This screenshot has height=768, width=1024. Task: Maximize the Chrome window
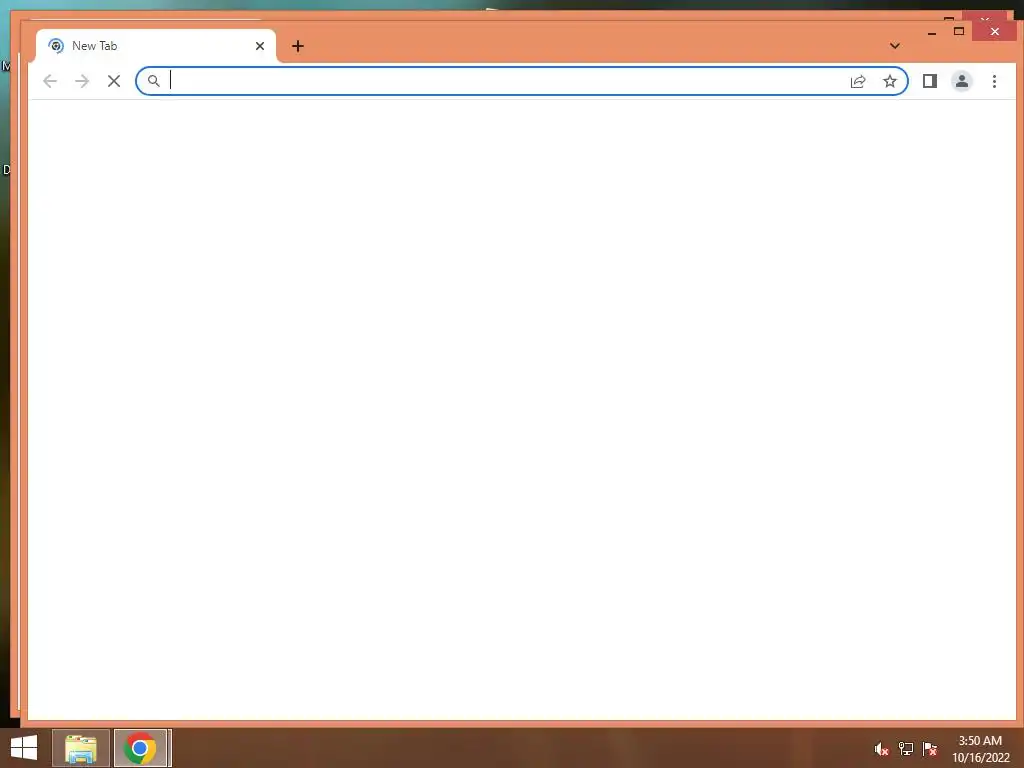[x=959, y=31]
